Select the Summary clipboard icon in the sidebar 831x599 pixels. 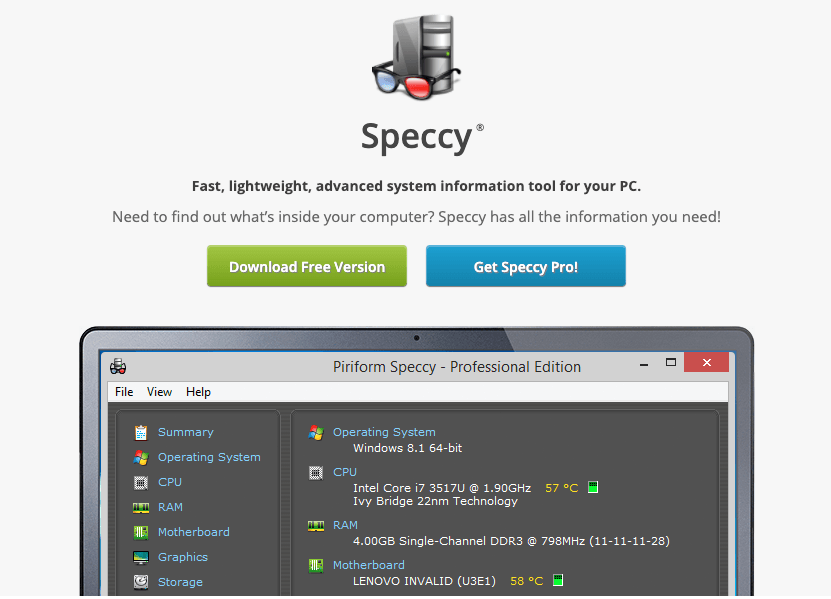click(140, 433)
